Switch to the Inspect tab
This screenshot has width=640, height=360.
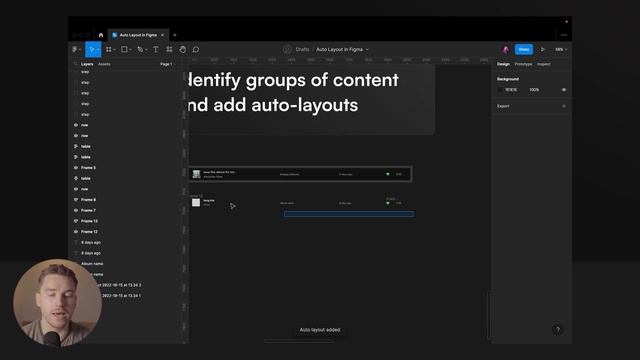[544, 64]
